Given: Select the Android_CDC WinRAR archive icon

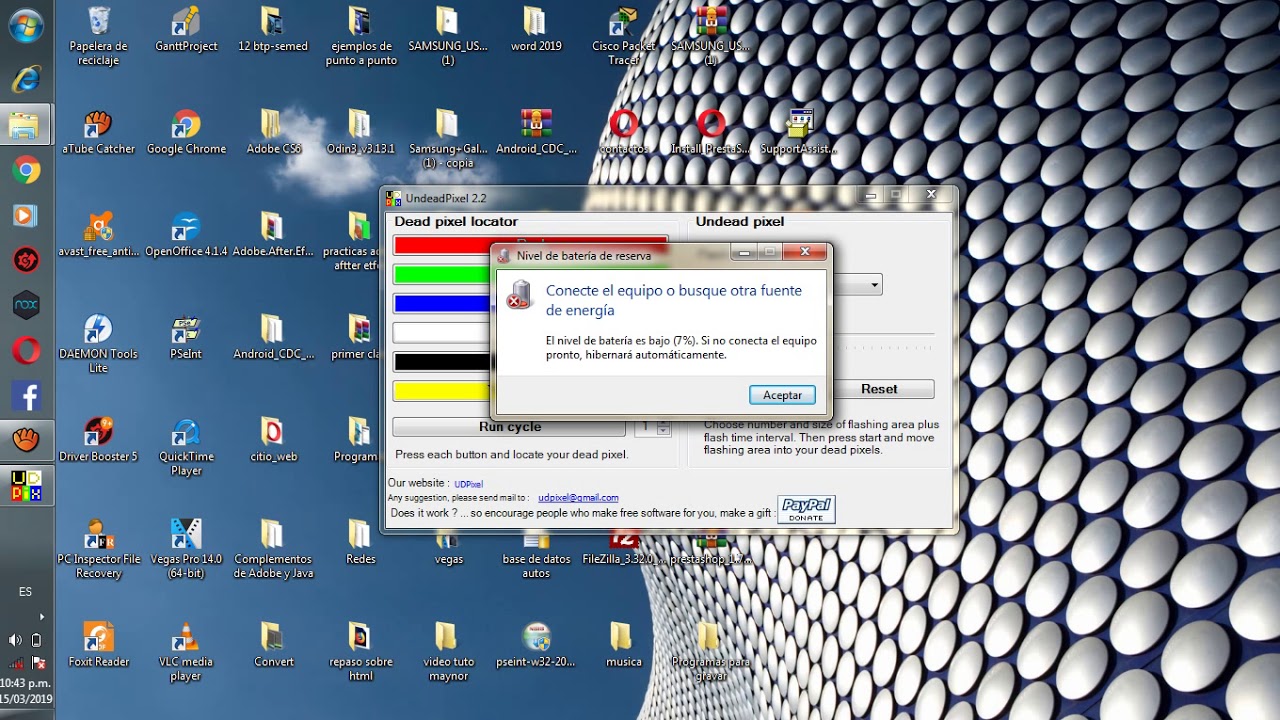Looking at the screenshot, I should point(536,133).
